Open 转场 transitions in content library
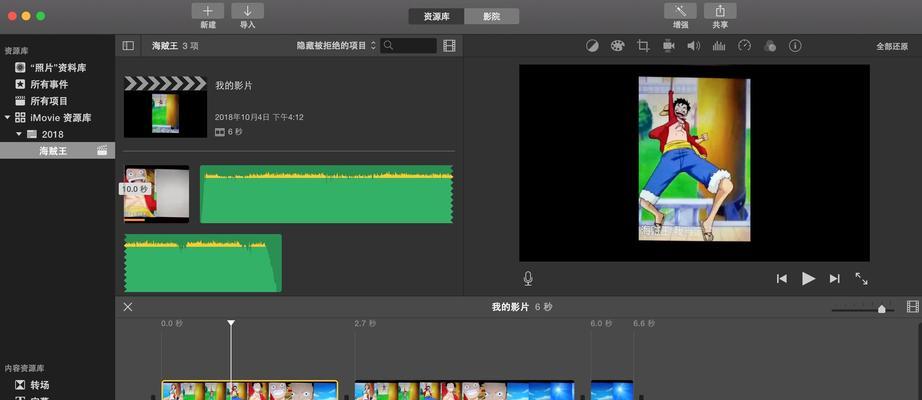This screenshot has height=400, width=922. [58, 385]
